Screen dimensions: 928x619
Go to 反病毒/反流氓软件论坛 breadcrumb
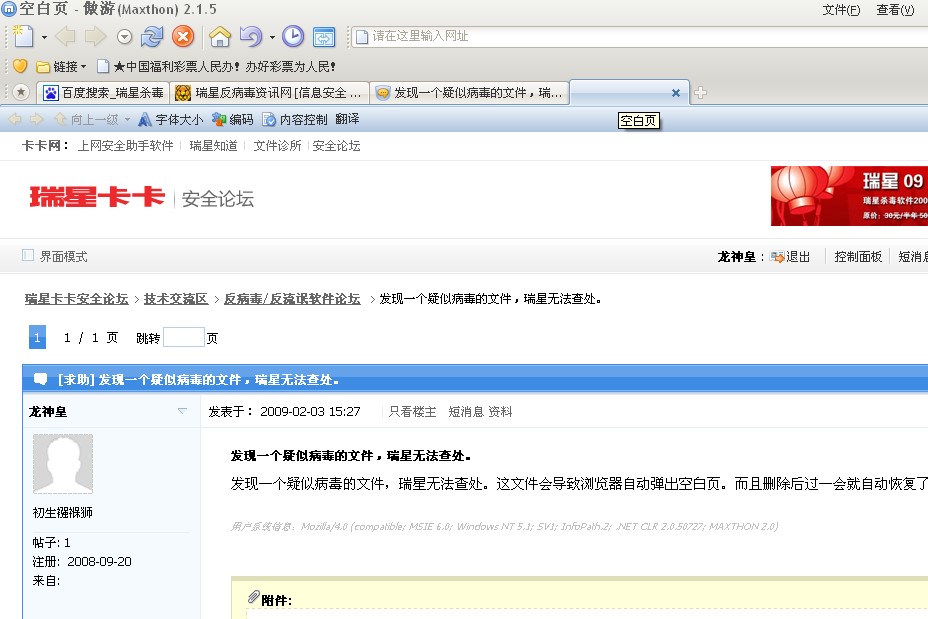coord(292,299)
